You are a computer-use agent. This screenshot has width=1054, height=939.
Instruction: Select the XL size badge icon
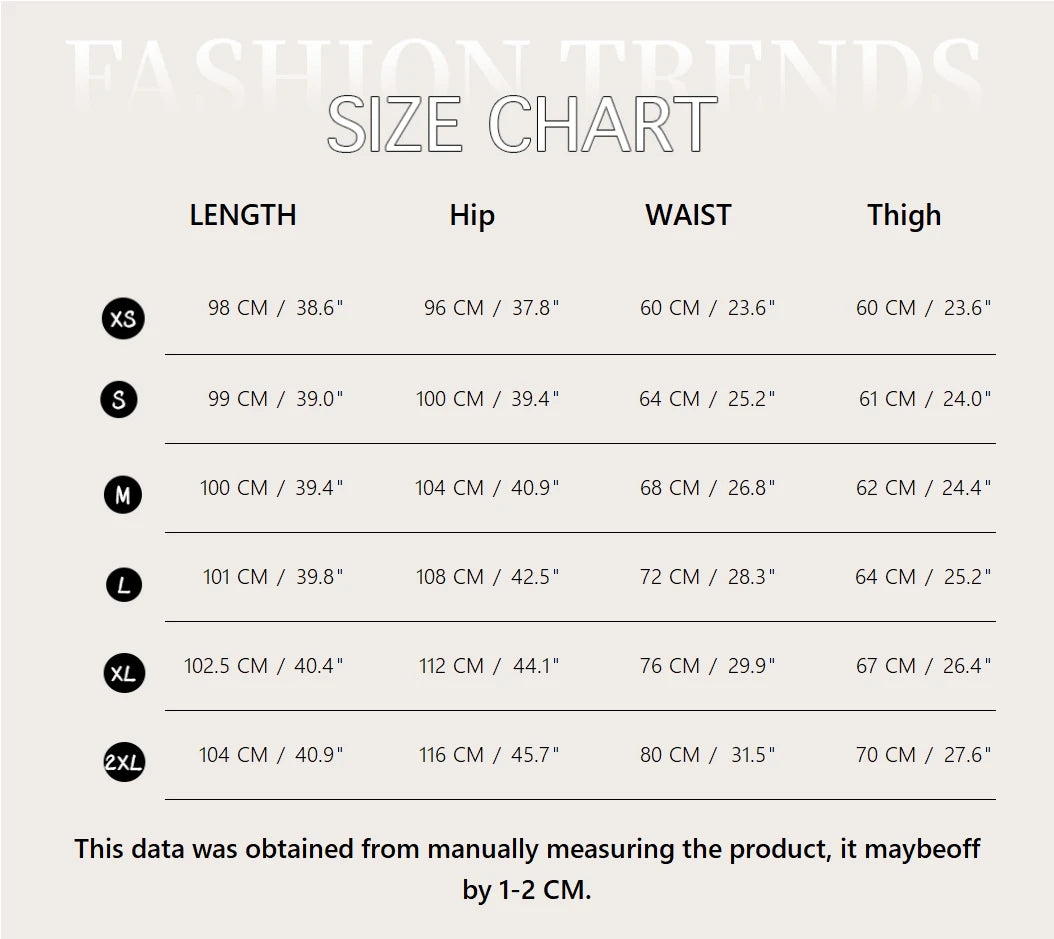124,673
